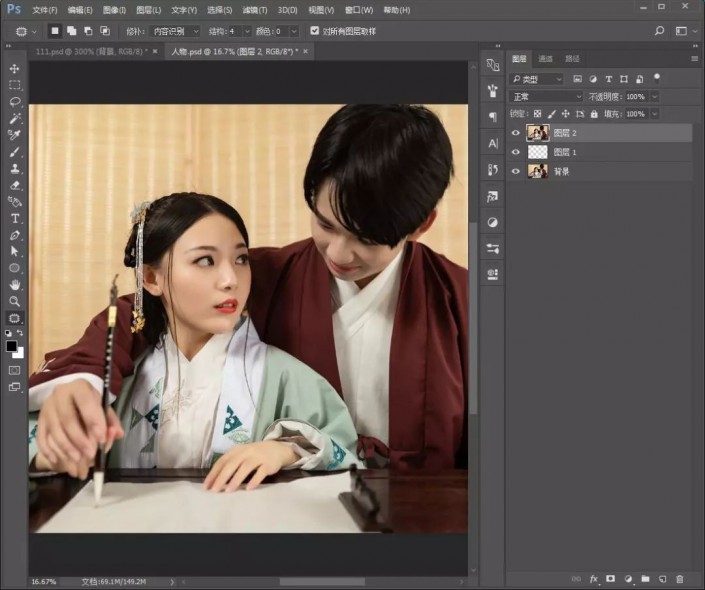Select the Brush tool
The height and width of the screenshot is (590, 705).
point(14,152)
